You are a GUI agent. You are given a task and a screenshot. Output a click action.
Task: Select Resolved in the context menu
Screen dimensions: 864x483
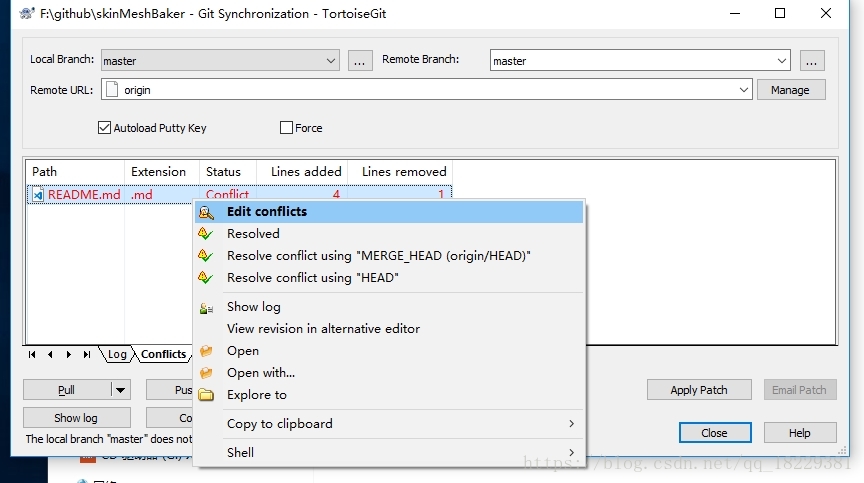click(x=389, y=234)
